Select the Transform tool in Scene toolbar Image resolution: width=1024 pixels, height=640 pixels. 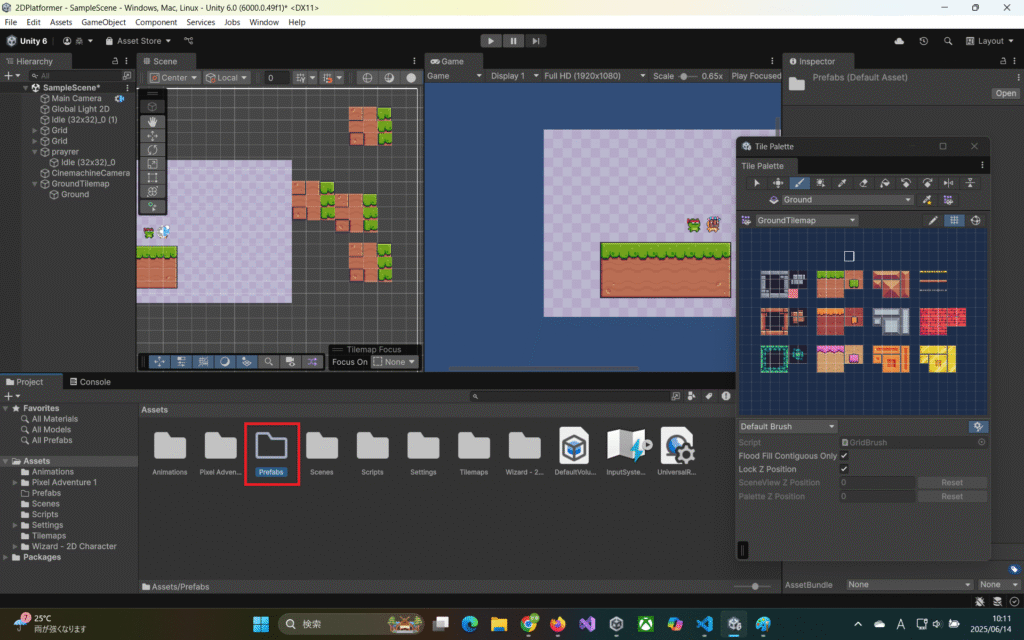[152, 192]
